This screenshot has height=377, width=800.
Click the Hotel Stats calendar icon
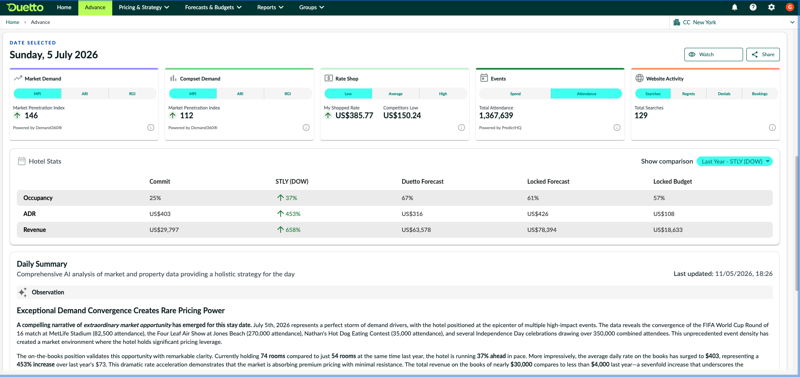point(21,161)
